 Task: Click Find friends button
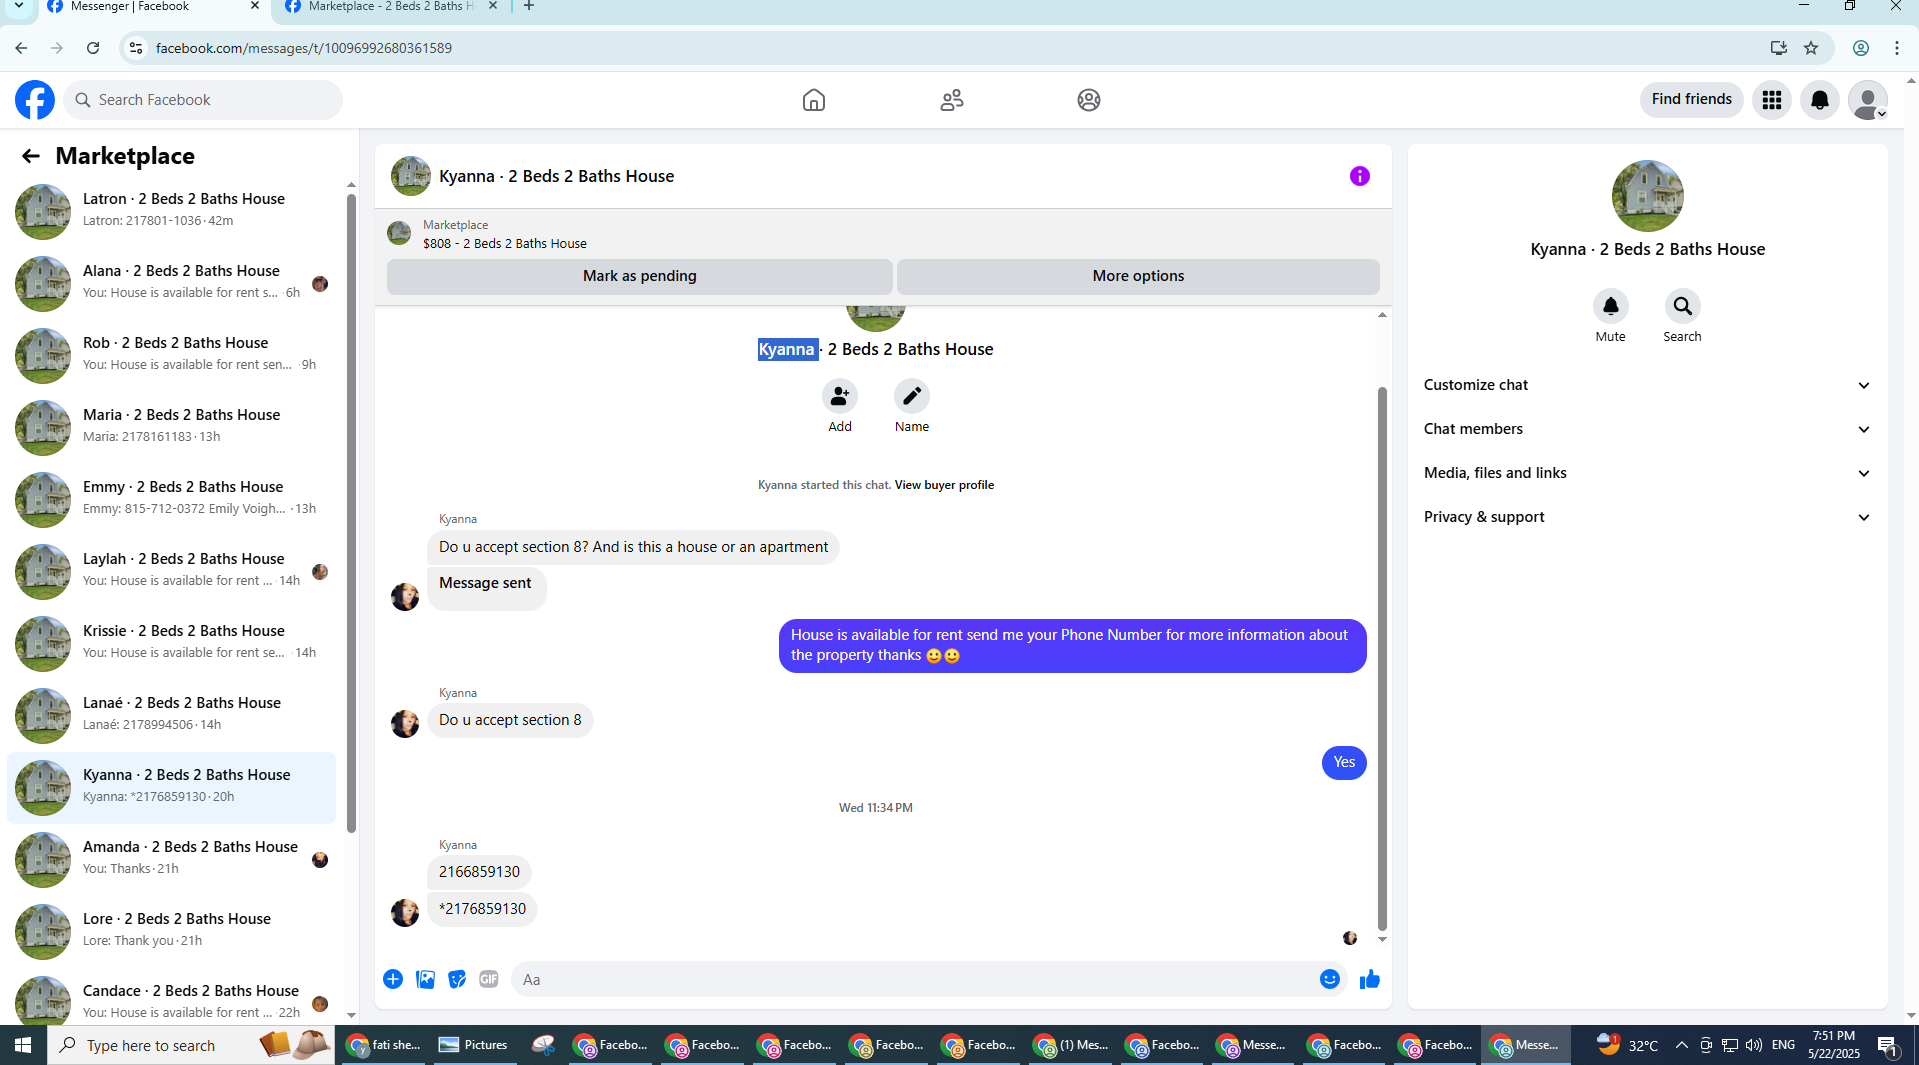(x=1691, y=99)
